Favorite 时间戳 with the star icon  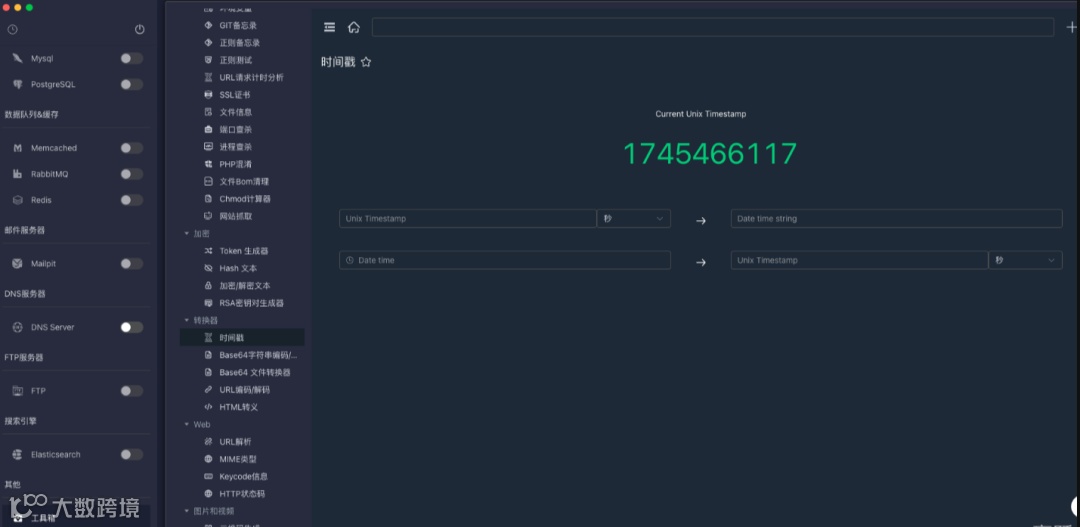pyautogui.click(x=366, y=62)
